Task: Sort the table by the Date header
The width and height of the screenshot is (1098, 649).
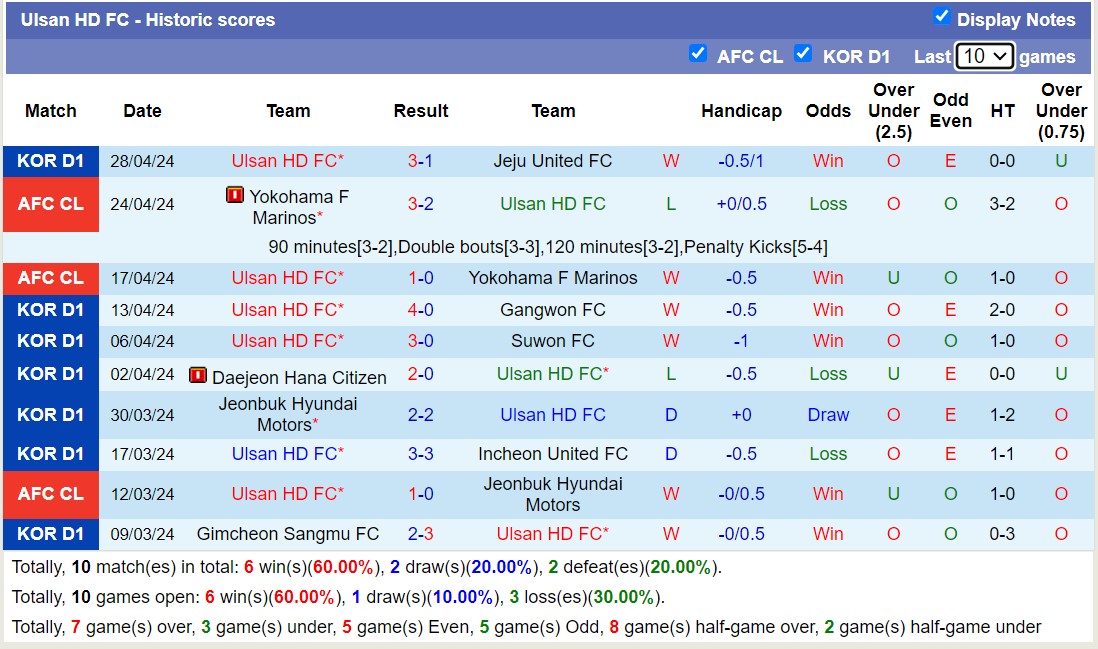Action: click(142, 111)
